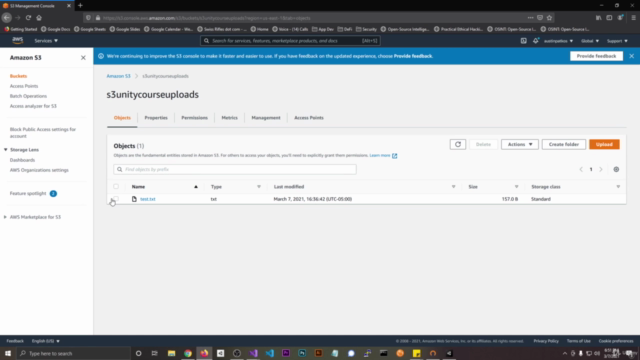The height and width of the screenshot is (360, 640).
Task: Expand AWS Marketplace for S3 section
Action: [5, 217]
